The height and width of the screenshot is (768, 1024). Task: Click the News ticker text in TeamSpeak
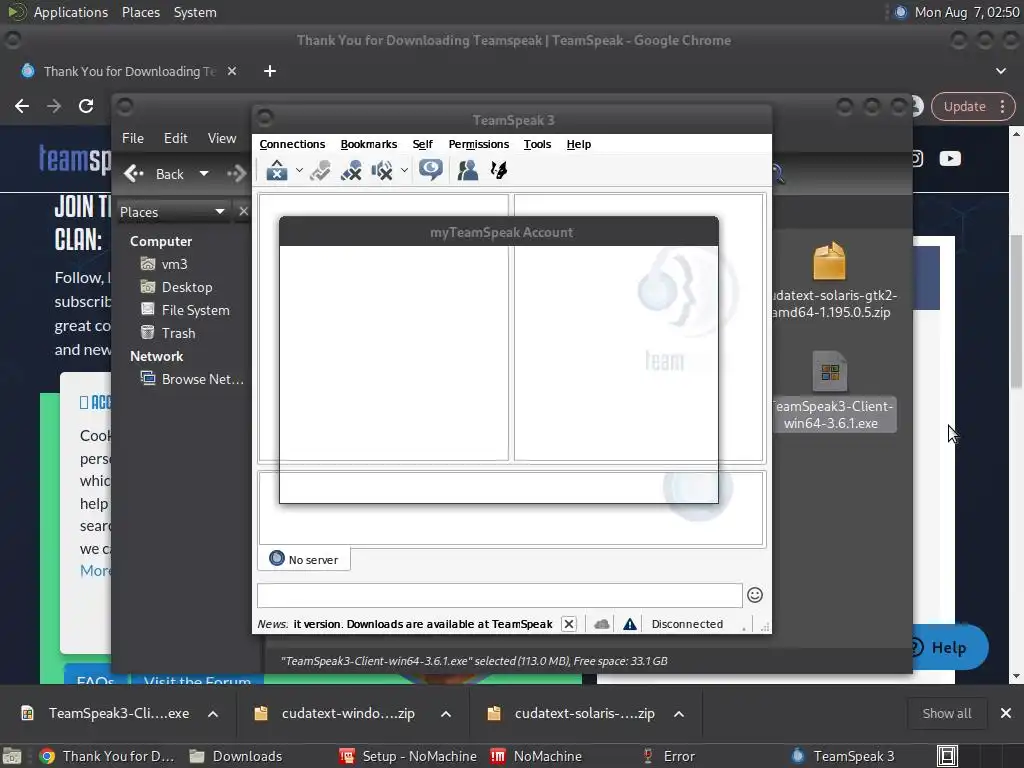(x=405, y=624)
